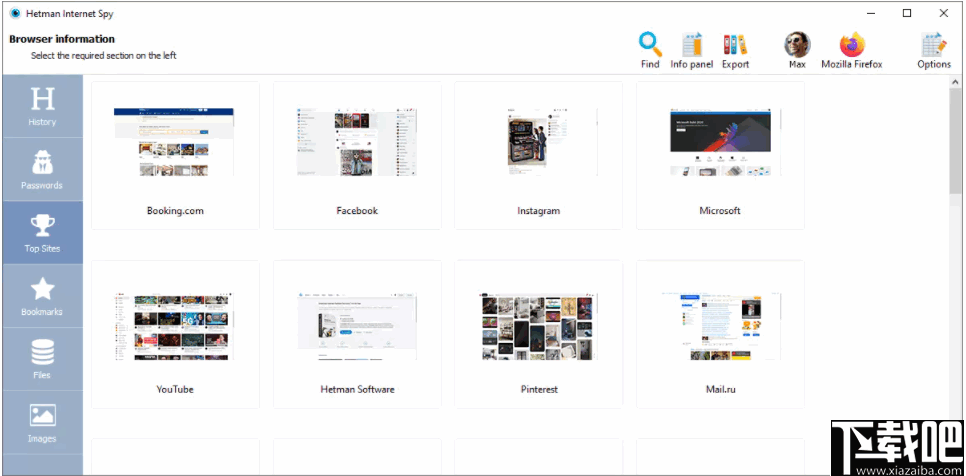Viewport: 966px width, 476px height.
Task: Switch to the Files section
Action: click(x=43, y=359)
